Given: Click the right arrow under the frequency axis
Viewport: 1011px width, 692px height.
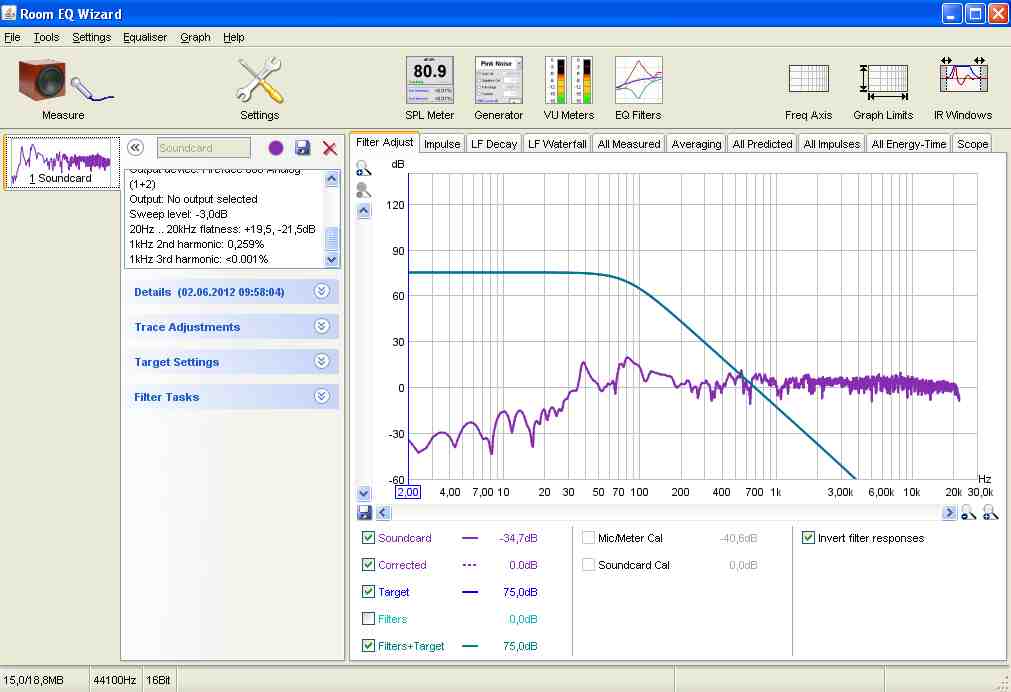Looking at the screenshot, I should (x=949, y=513).
